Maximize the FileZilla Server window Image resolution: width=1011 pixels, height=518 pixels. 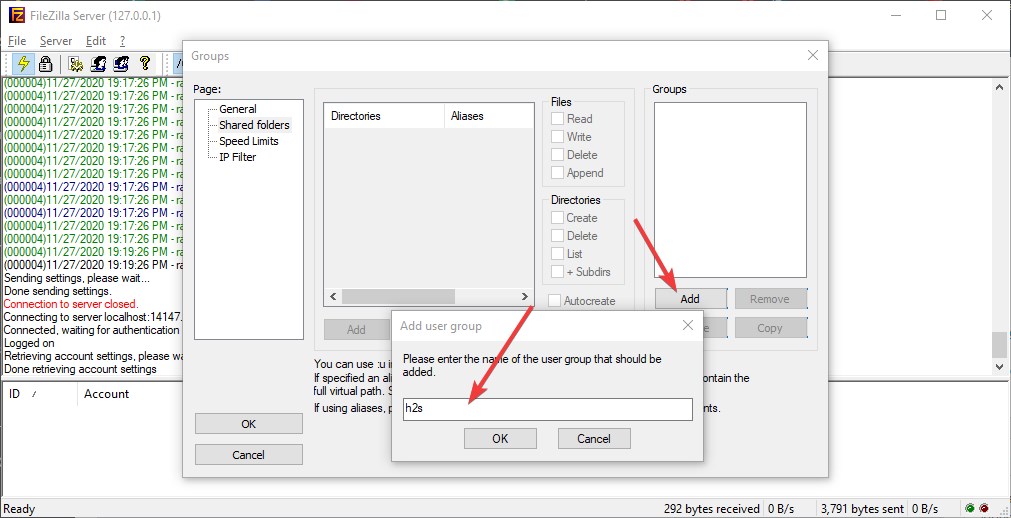(941, 15)
